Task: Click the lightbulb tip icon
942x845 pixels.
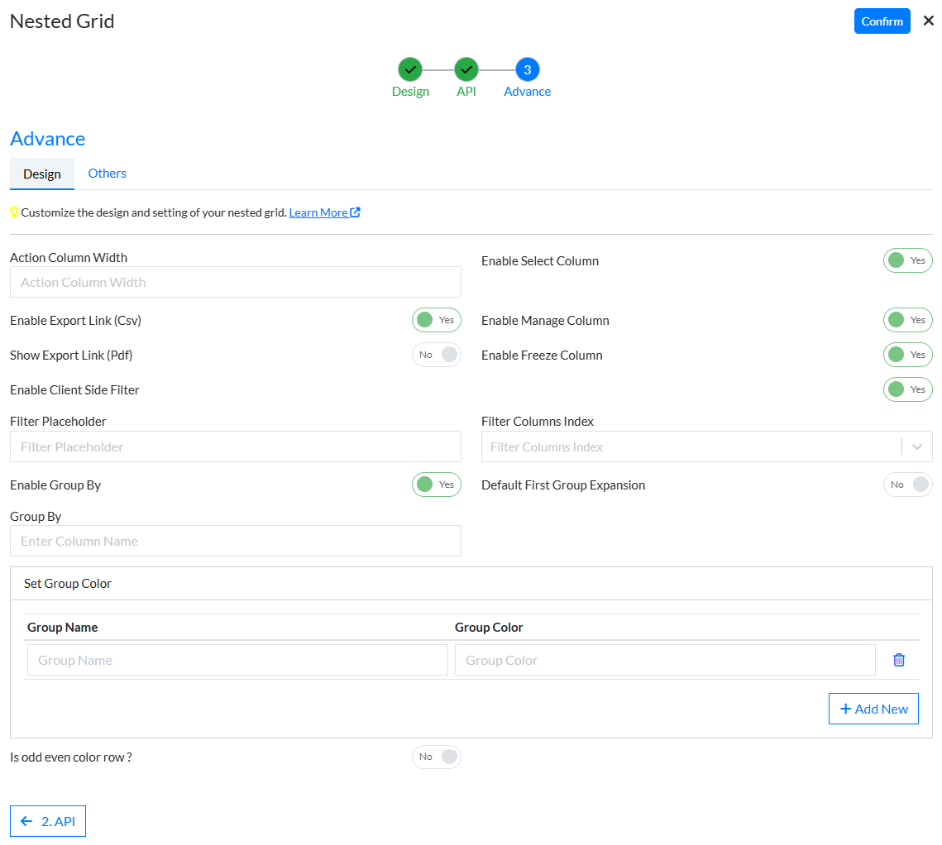Action: [14, 213]
